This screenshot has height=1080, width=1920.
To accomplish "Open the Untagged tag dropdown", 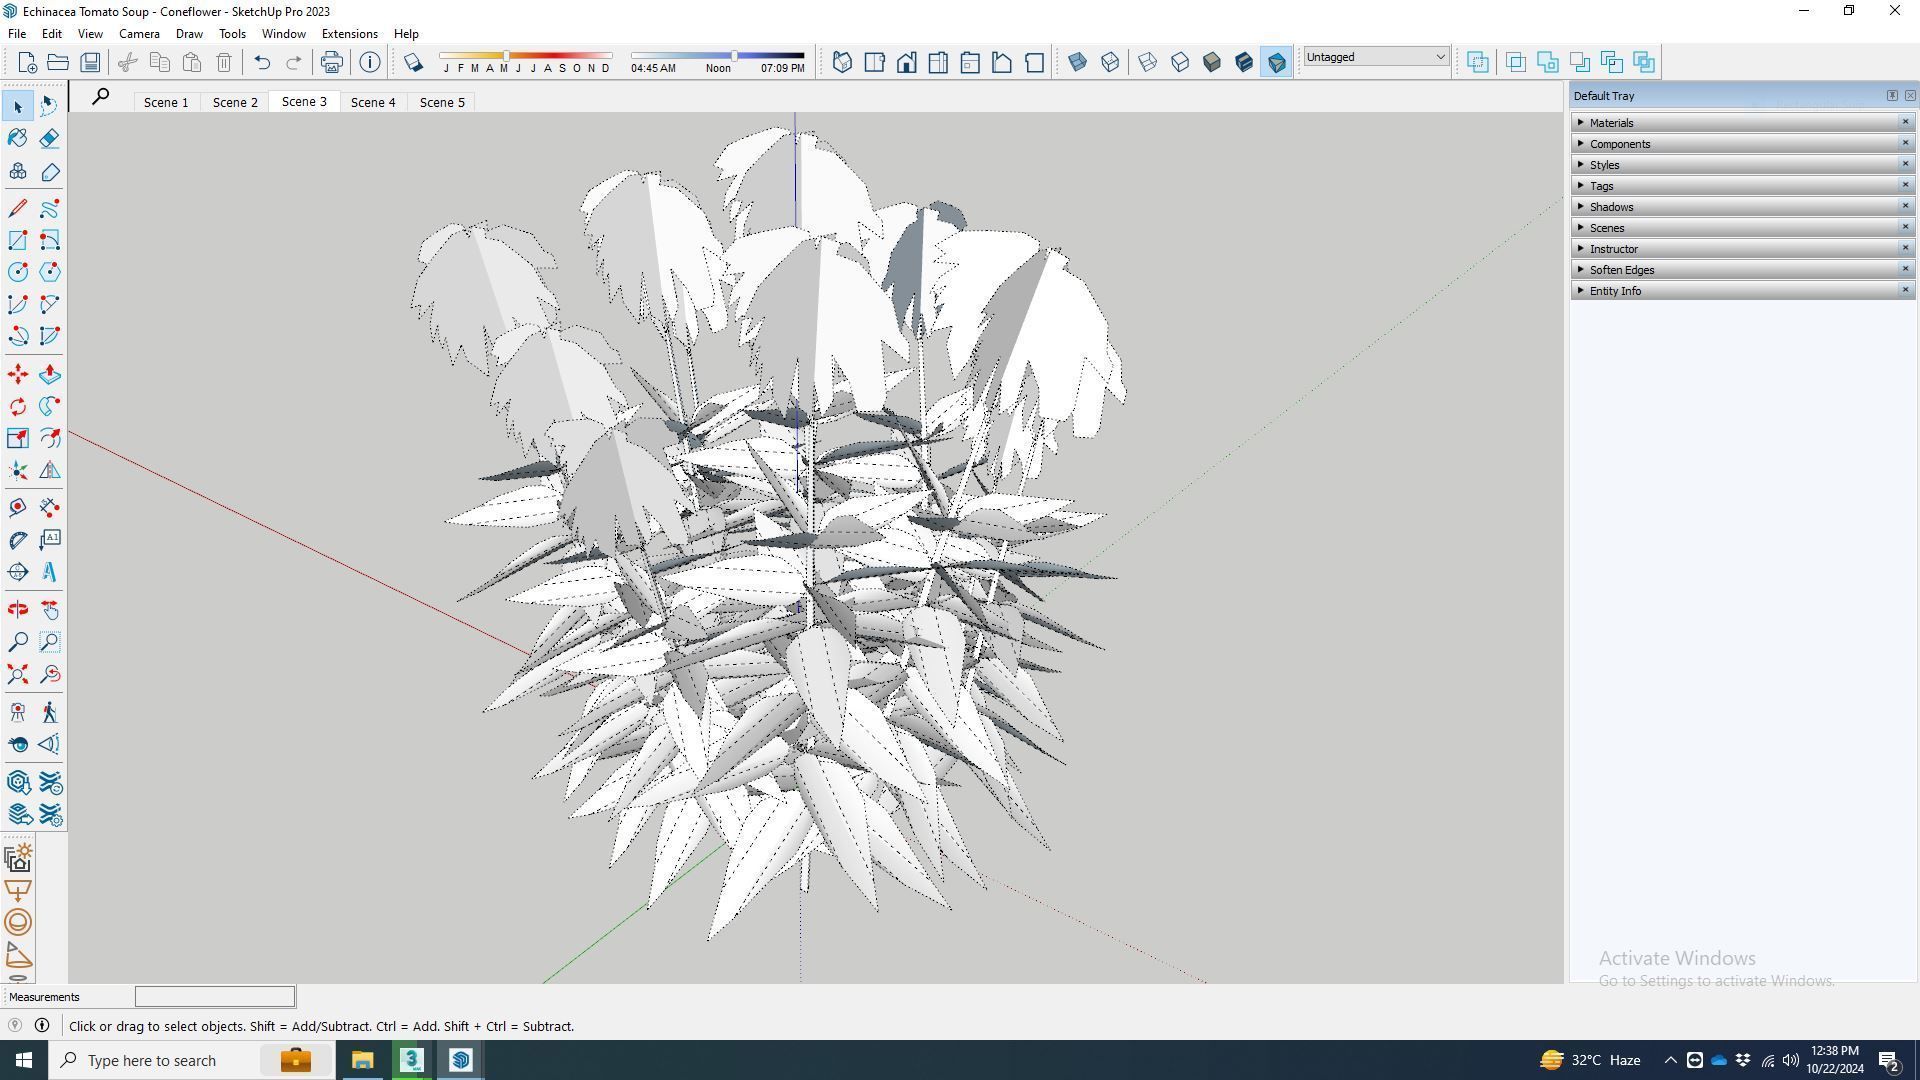I will coord(1375,57).
